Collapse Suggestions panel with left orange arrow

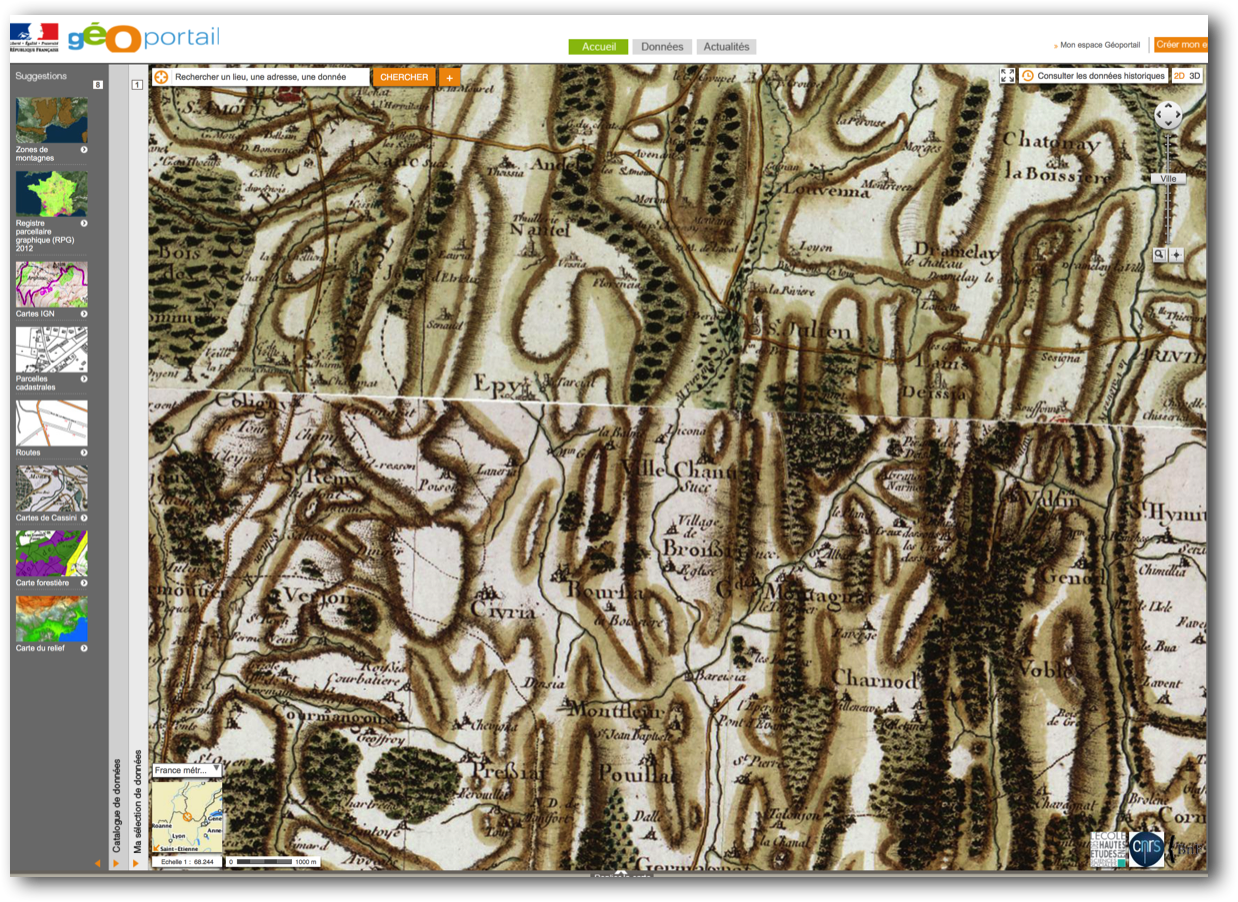click(x=97, y=863)
